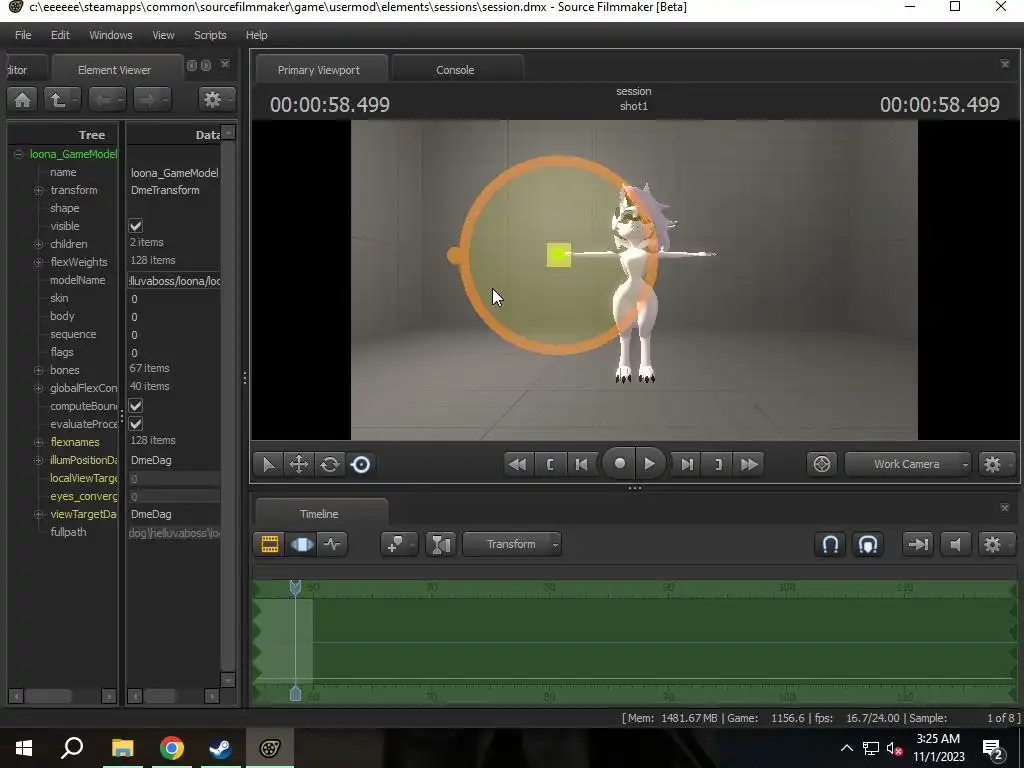
Task: Click the modelName value field
Action: click(x=174, y=281)
